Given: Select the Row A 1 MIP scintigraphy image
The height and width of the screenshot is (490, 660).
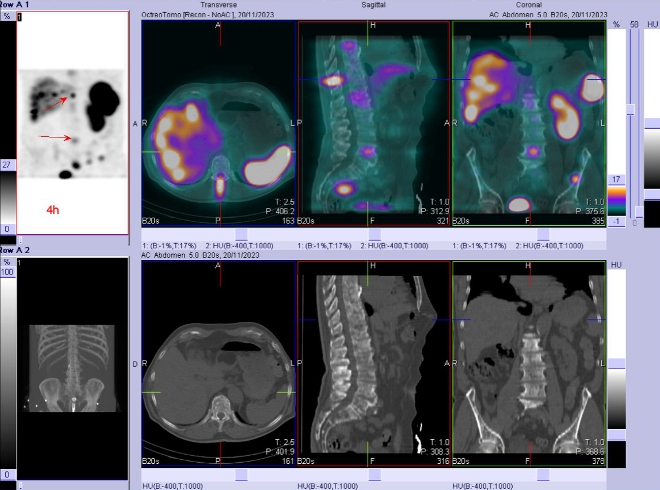Looking at the screenshot, I should click(72, 120).
